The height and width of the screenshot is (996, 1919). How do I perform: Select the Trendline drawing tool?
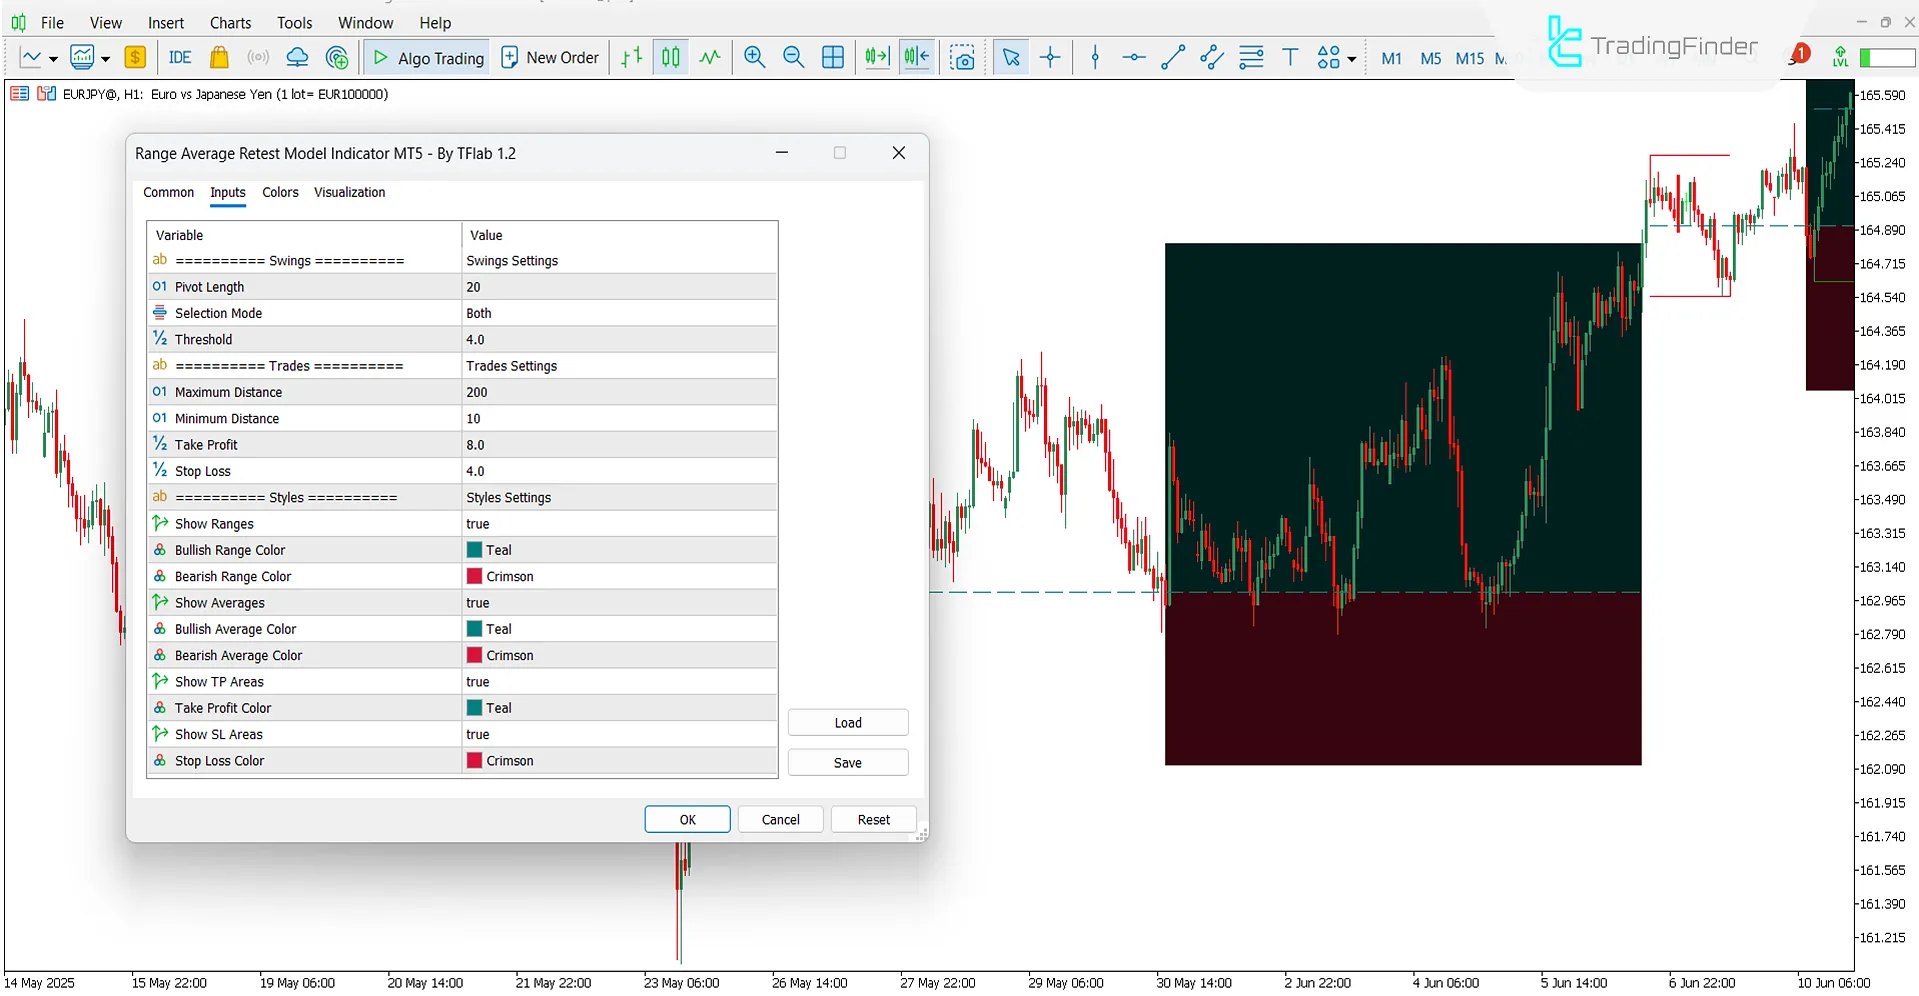point(1171,57)
